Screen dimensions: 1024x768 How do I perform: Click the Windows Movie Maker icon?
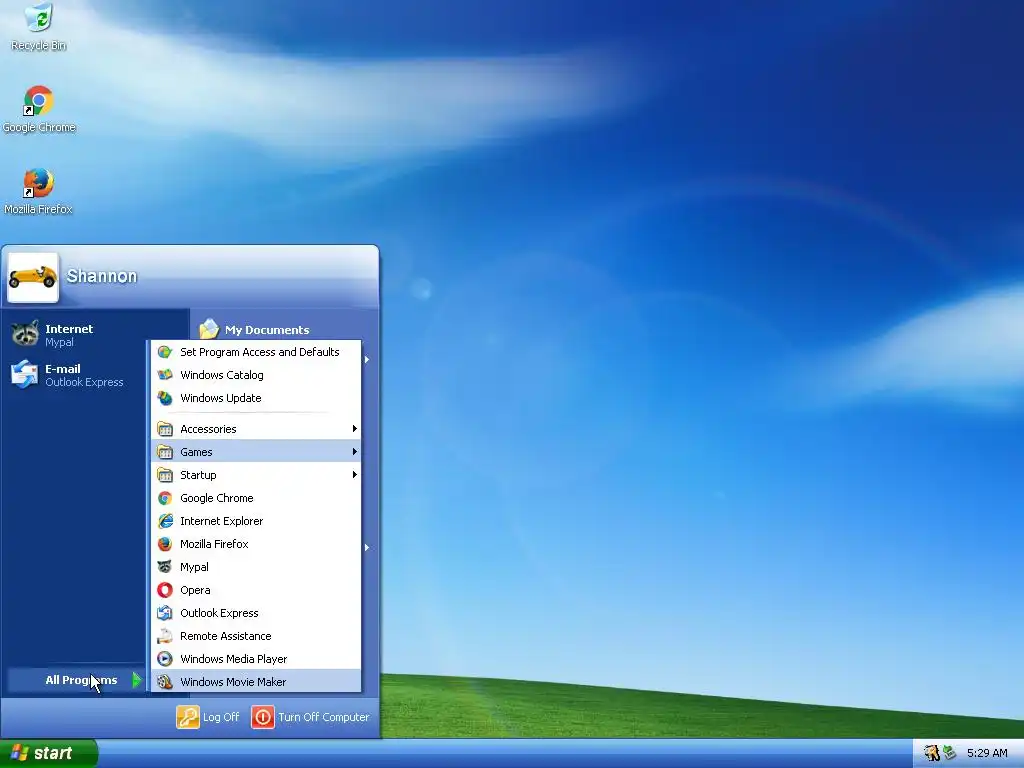[165, 682]
